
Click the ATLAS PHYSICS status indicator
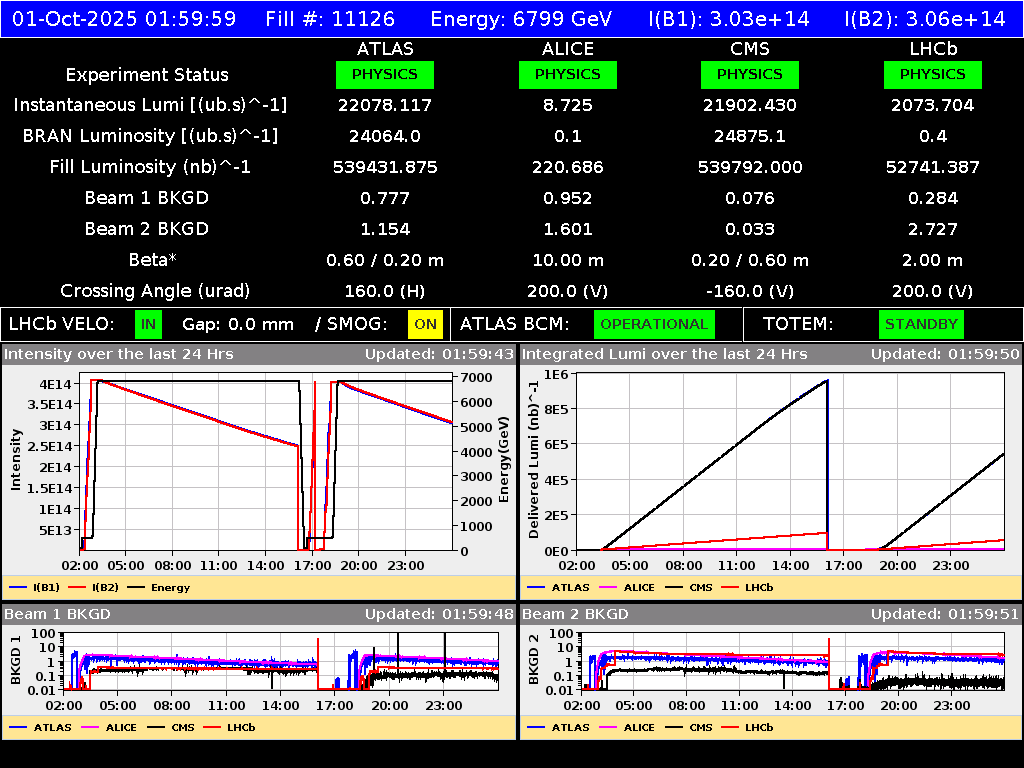pos(385,74)
